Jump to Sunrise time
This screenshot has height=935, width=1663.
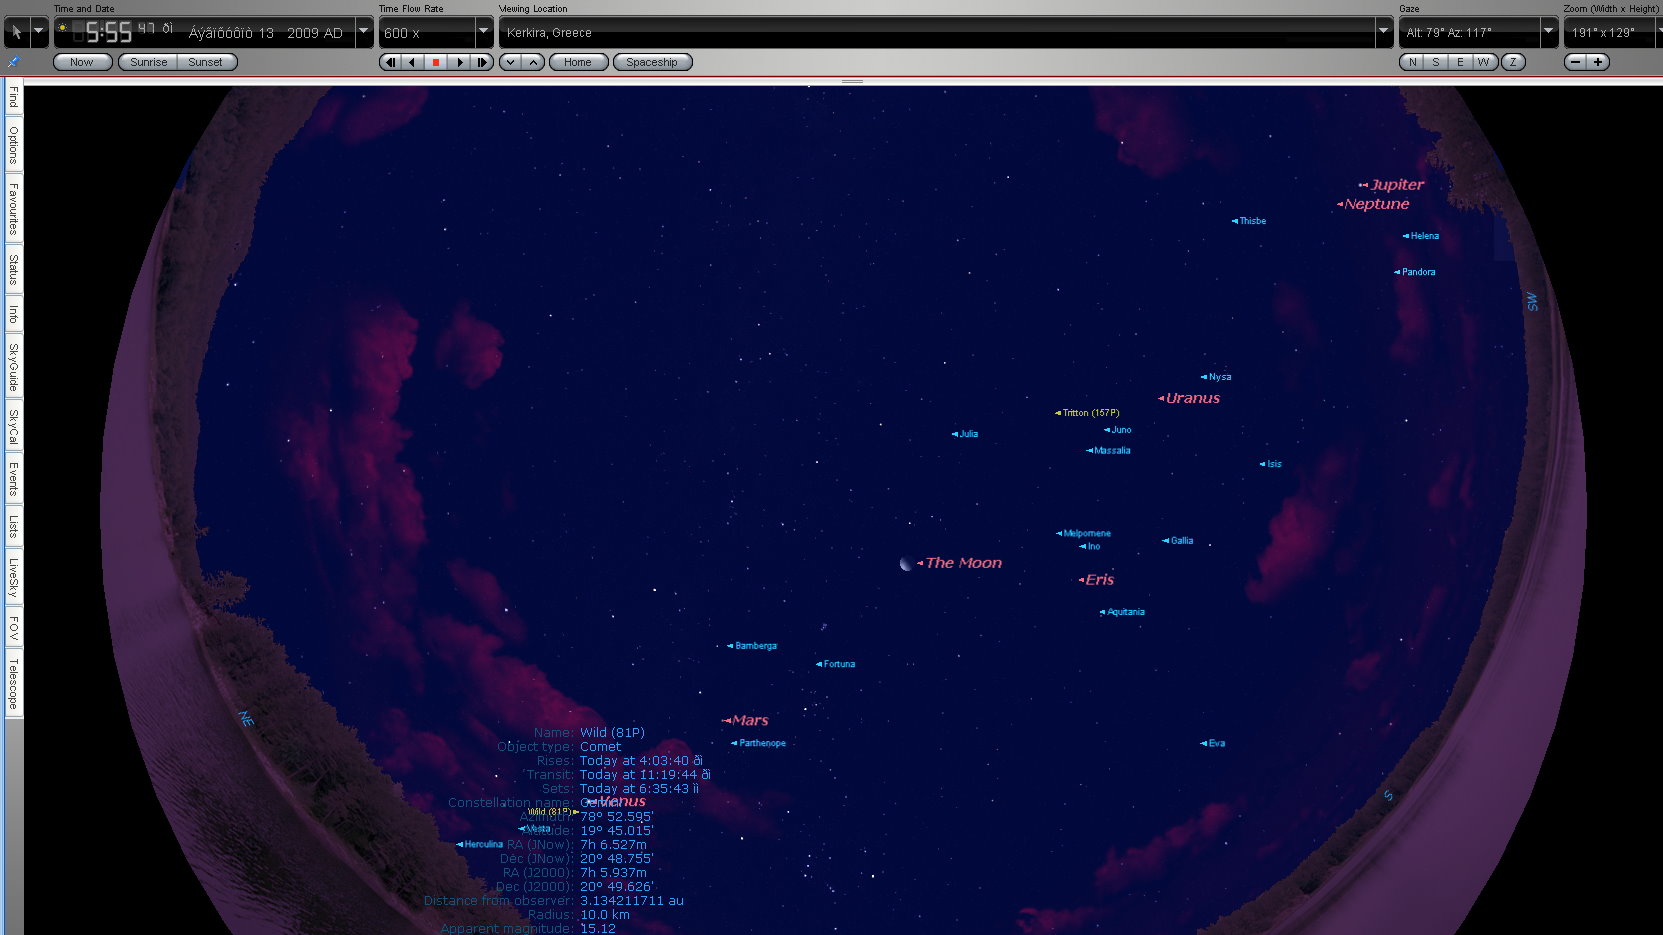(148, 62)
